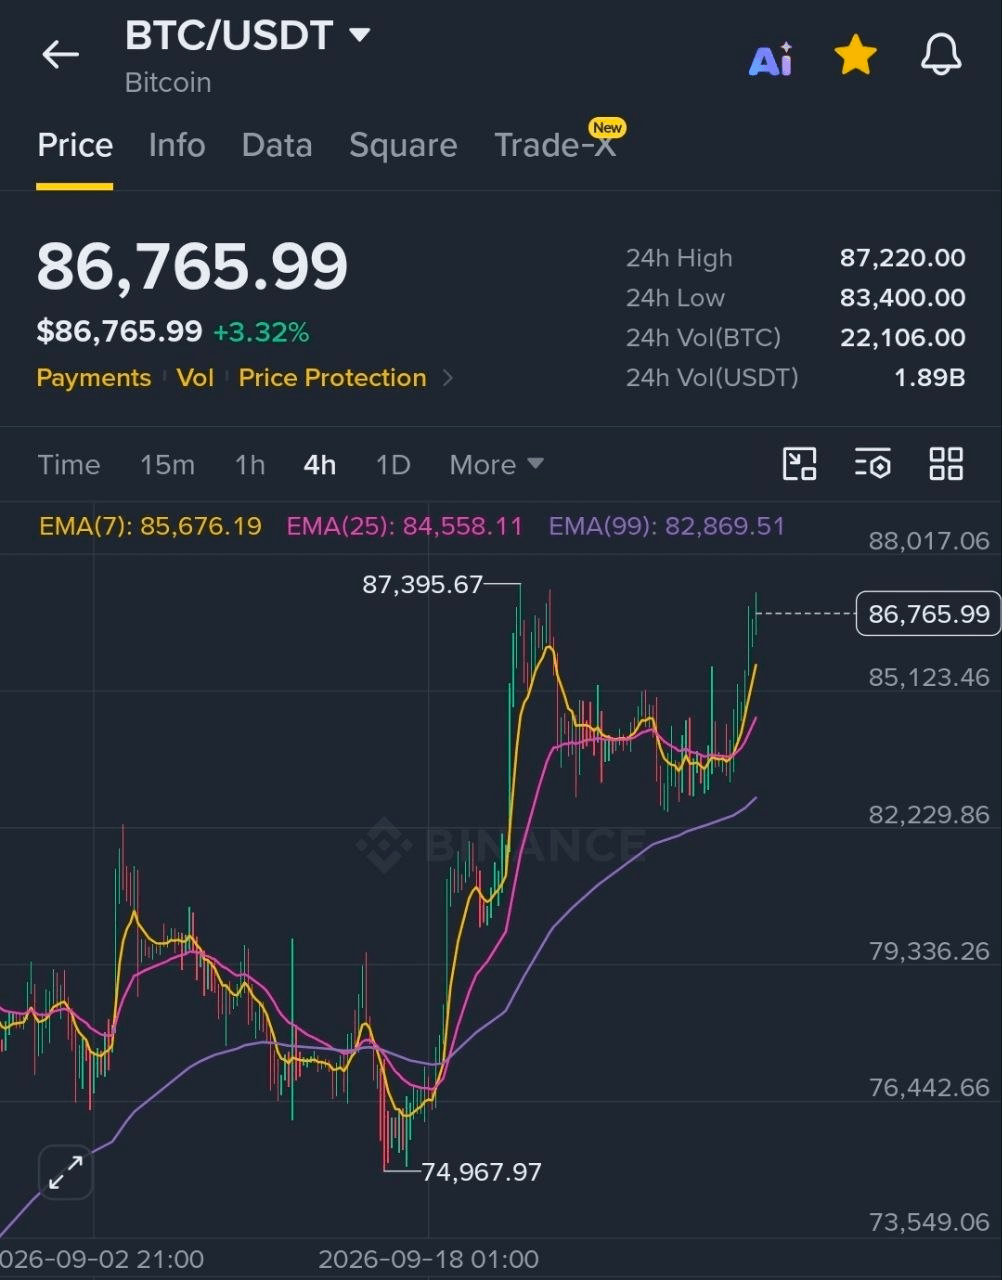The height and width of the screenshot is (1280, 1002).
Task: Open price alerts with the bell icon
Action: click(x=941, y=56)
